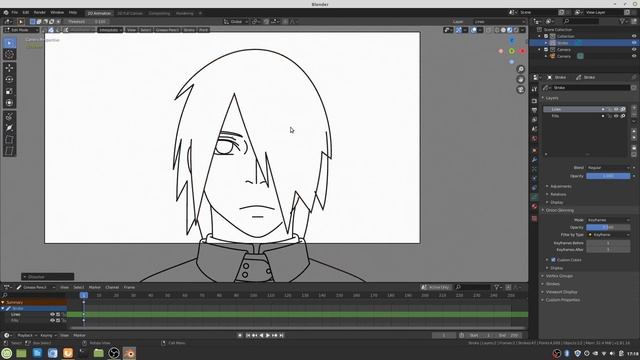Open the Linux Mint start menu

coord(7,353)
